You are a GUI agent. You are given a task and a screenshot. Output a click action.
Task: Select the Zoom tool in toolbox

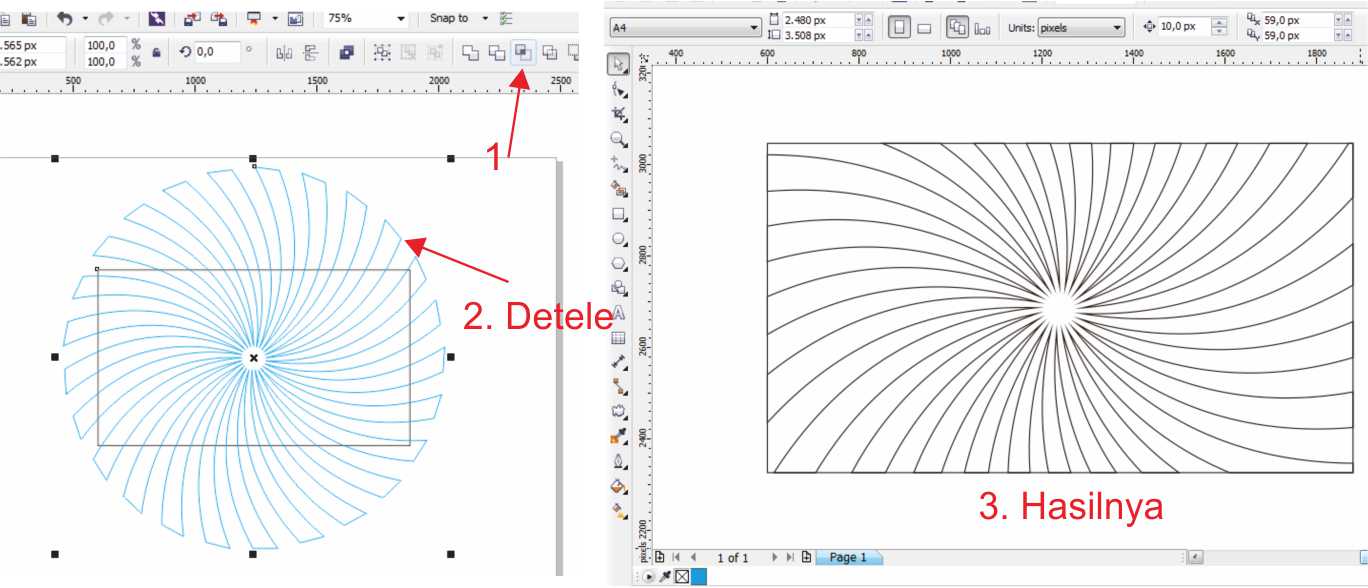click(x=619, y=139)
